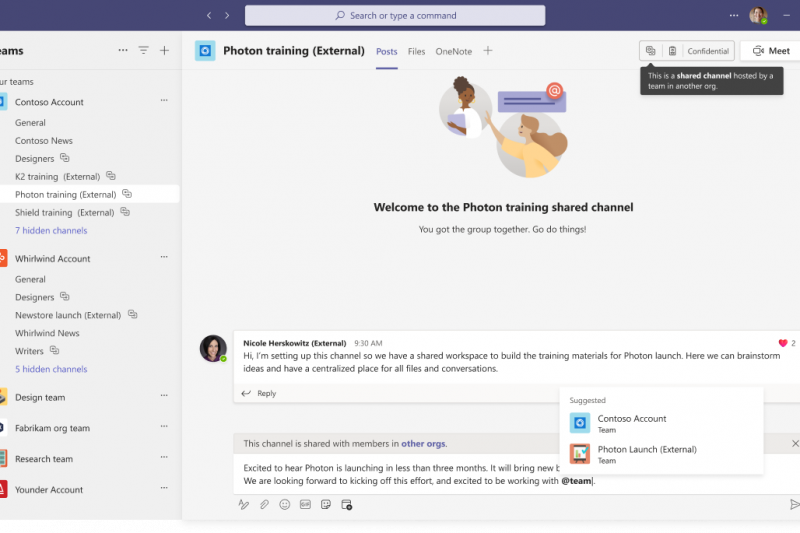Open the GIF picker
This screenshot has height=533, width=800.
(x=305, y=504)
